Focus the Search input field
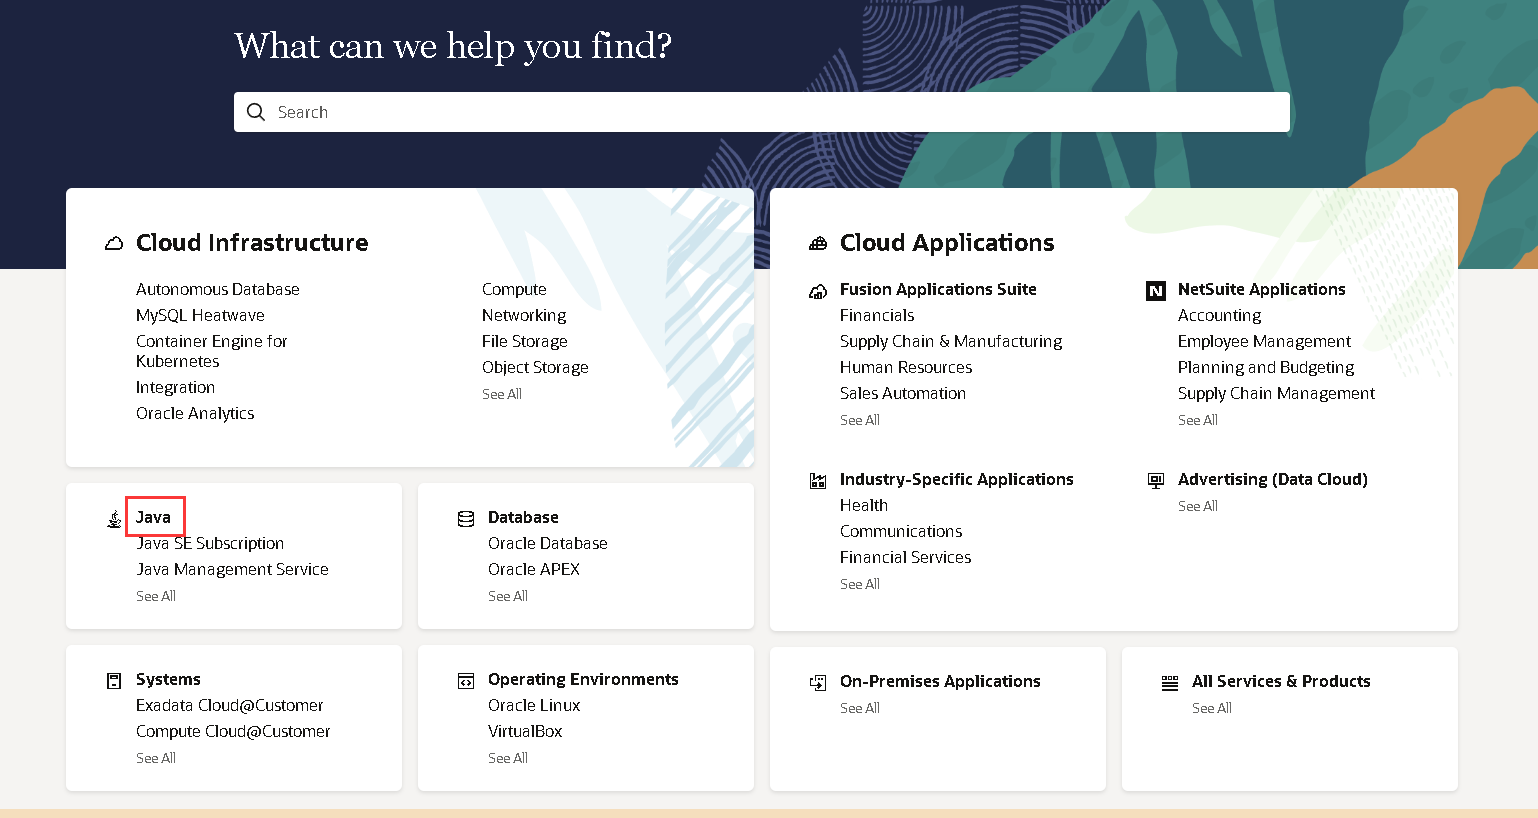 click(x=762, y=112)
